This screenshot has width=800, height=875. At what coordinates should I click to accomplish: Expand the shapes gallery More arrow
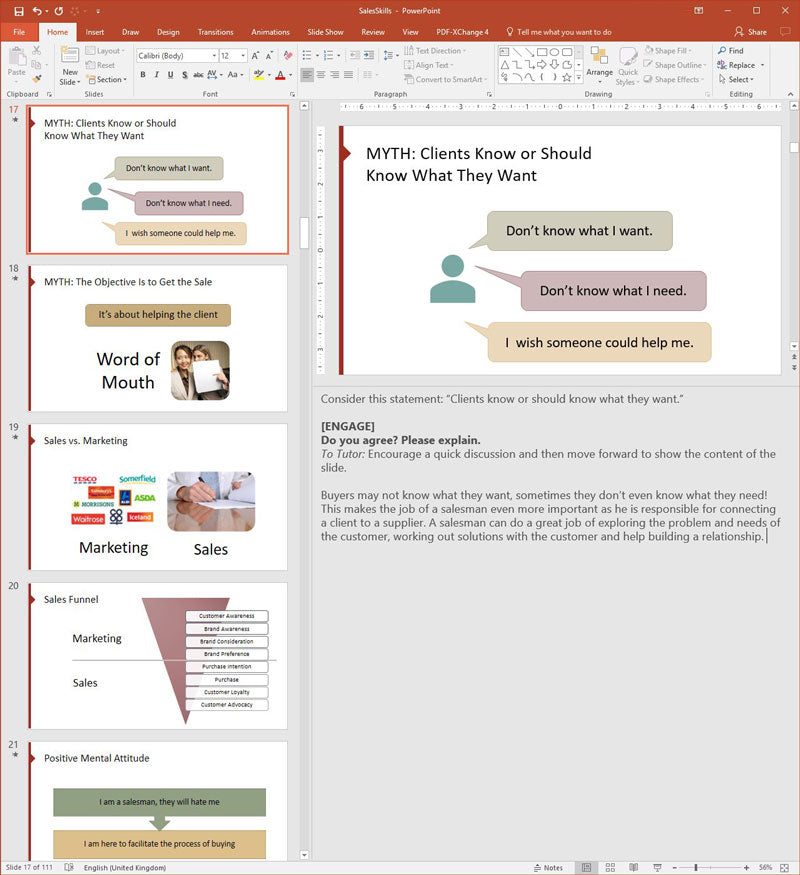(579, 78)
